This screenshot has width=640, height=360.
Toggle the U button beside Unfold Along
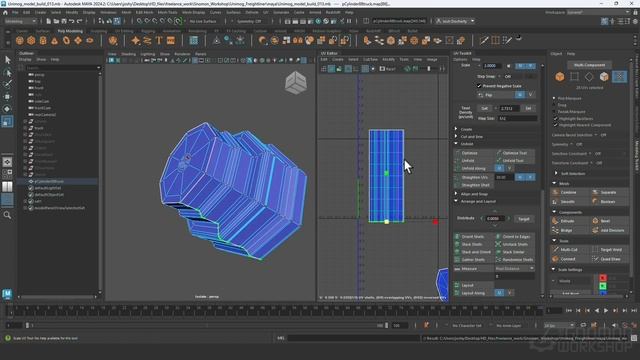coord(499,168)
